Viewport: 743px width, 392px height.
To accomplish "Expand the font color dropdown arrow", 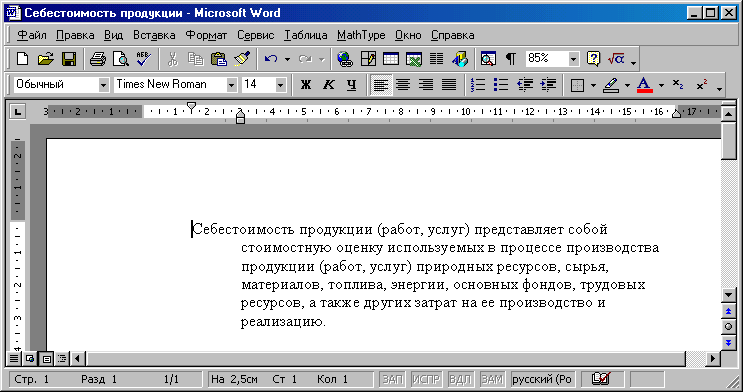I will point(661,85).
